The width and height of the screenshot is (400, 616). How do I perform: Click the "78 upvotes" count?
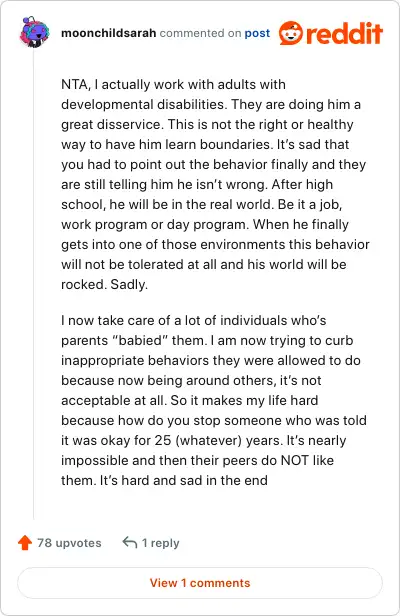[69, 543]
